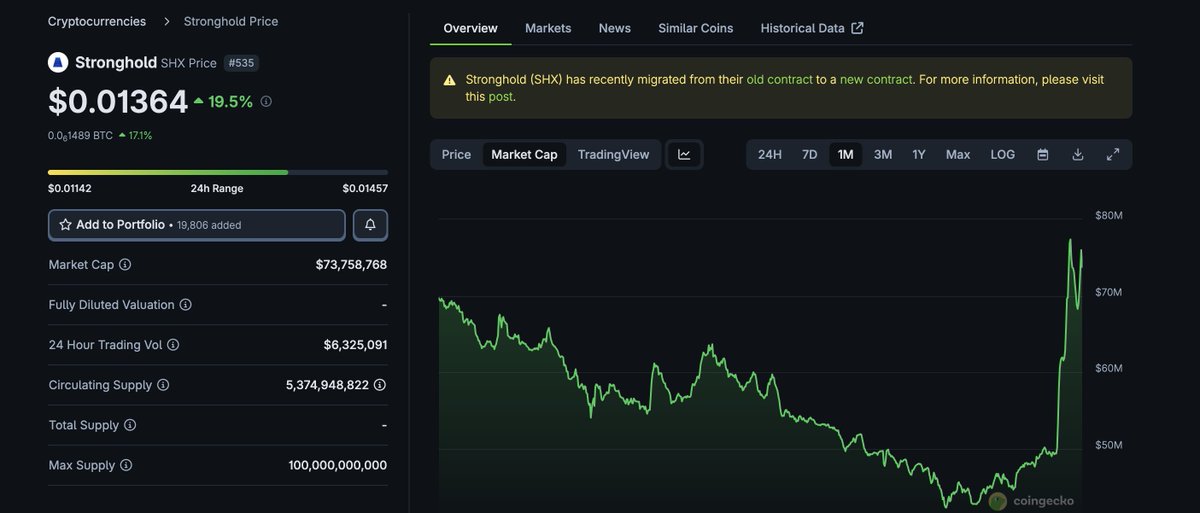Select the Max time range
This screenshot has width=1200, height=513.
click(x=958, y=154)
